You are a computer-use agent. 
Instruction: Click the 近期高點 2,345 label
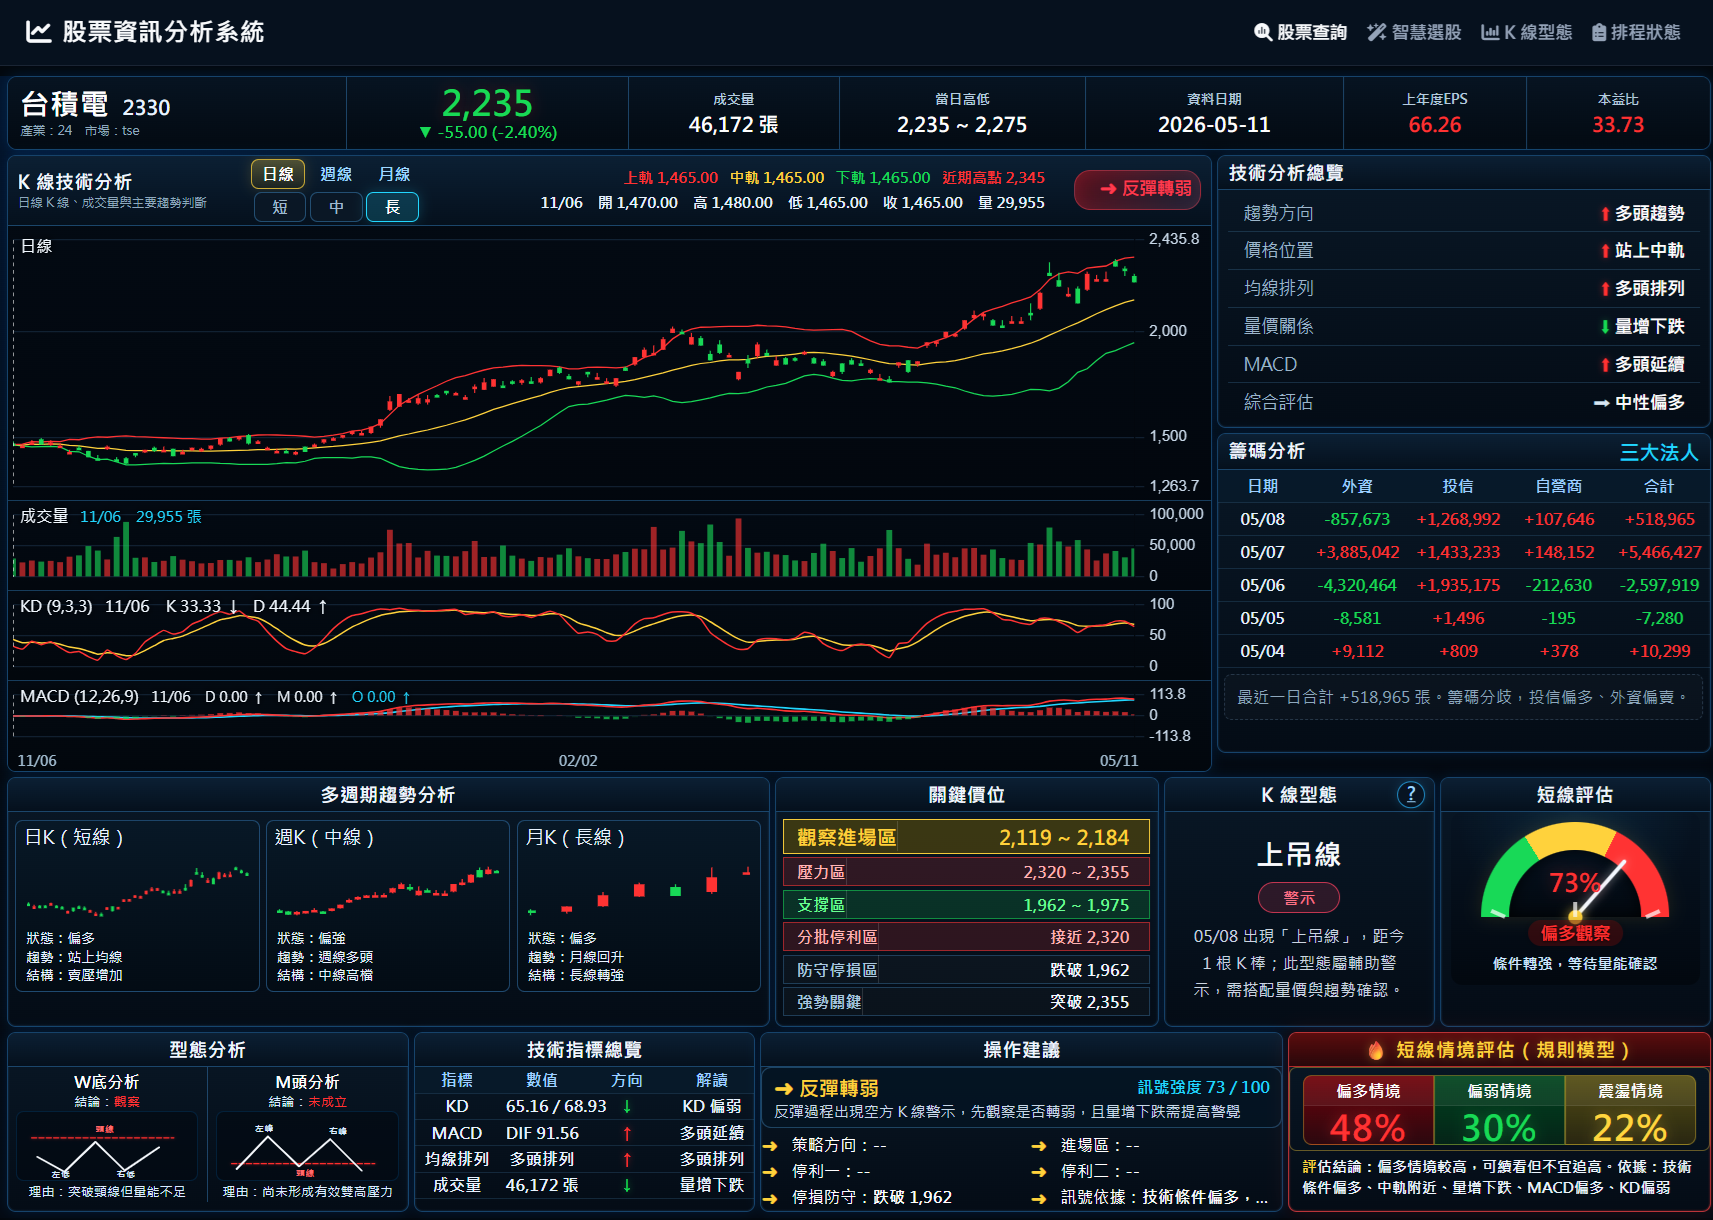click(x=993, y=178)
